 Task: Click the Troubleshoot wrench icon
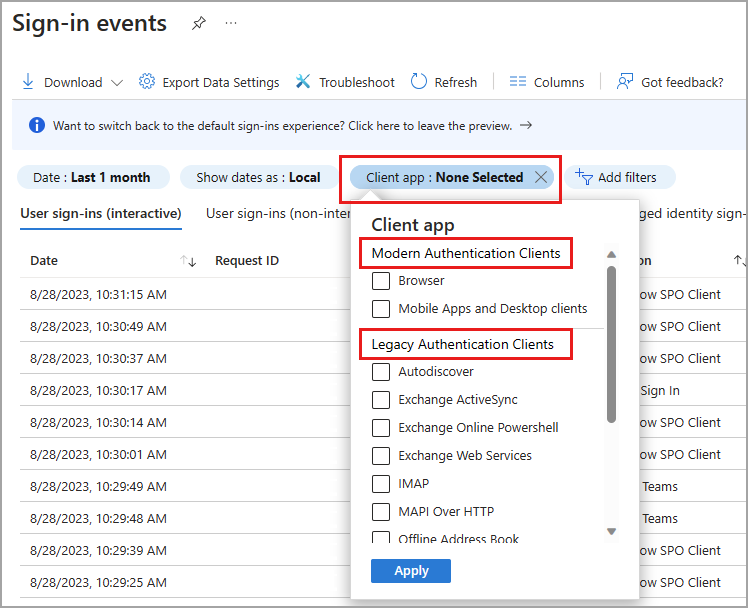click(x=303, y=82)
